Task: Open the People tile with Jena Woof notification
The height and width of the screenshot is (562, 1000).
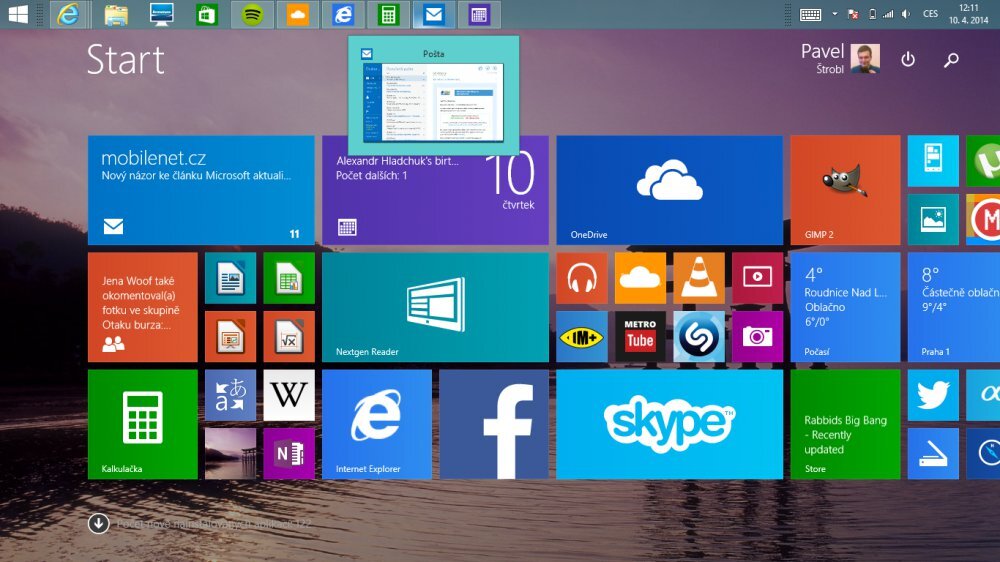Action: (142, 307)
